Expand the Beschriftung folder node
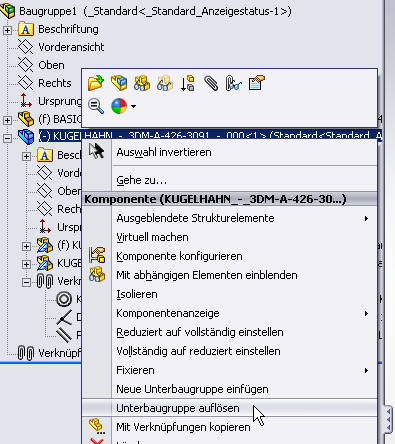This screenshot has width=395, height=444. coord(7,30)
